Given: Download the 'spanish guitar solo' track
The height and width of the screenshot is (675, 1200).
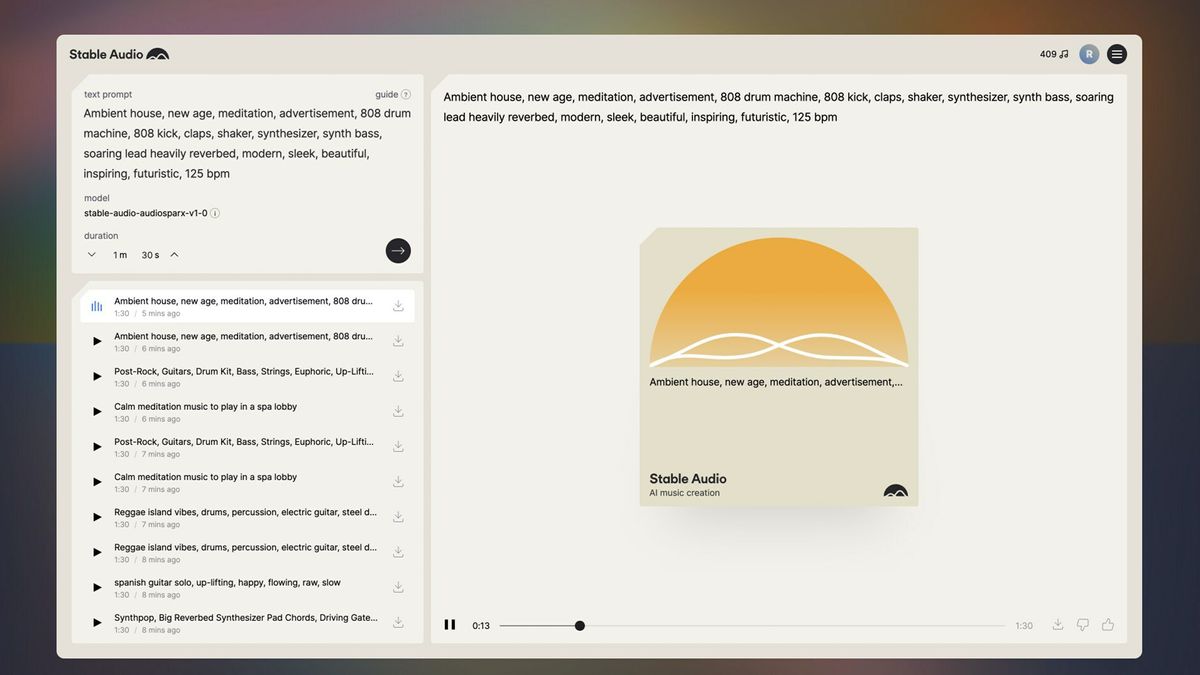Looking at the screenshot, I should coord(397,586).
